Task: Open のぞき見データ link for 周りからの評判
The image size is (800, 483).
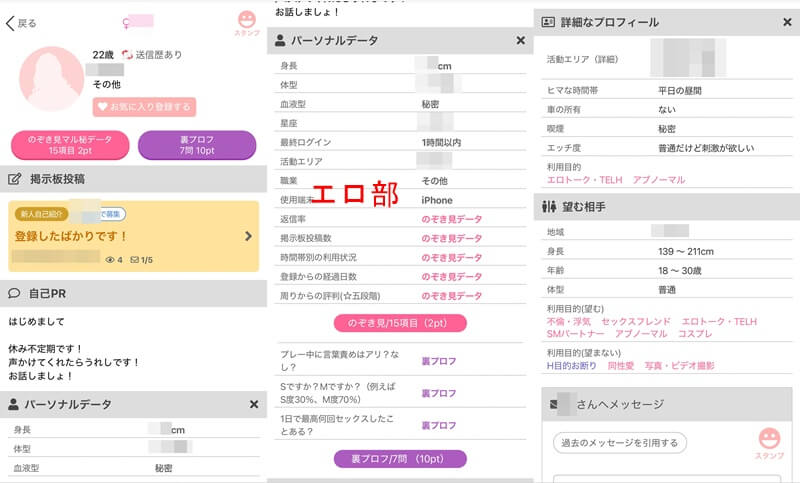Action: click(x=452, y=296)
